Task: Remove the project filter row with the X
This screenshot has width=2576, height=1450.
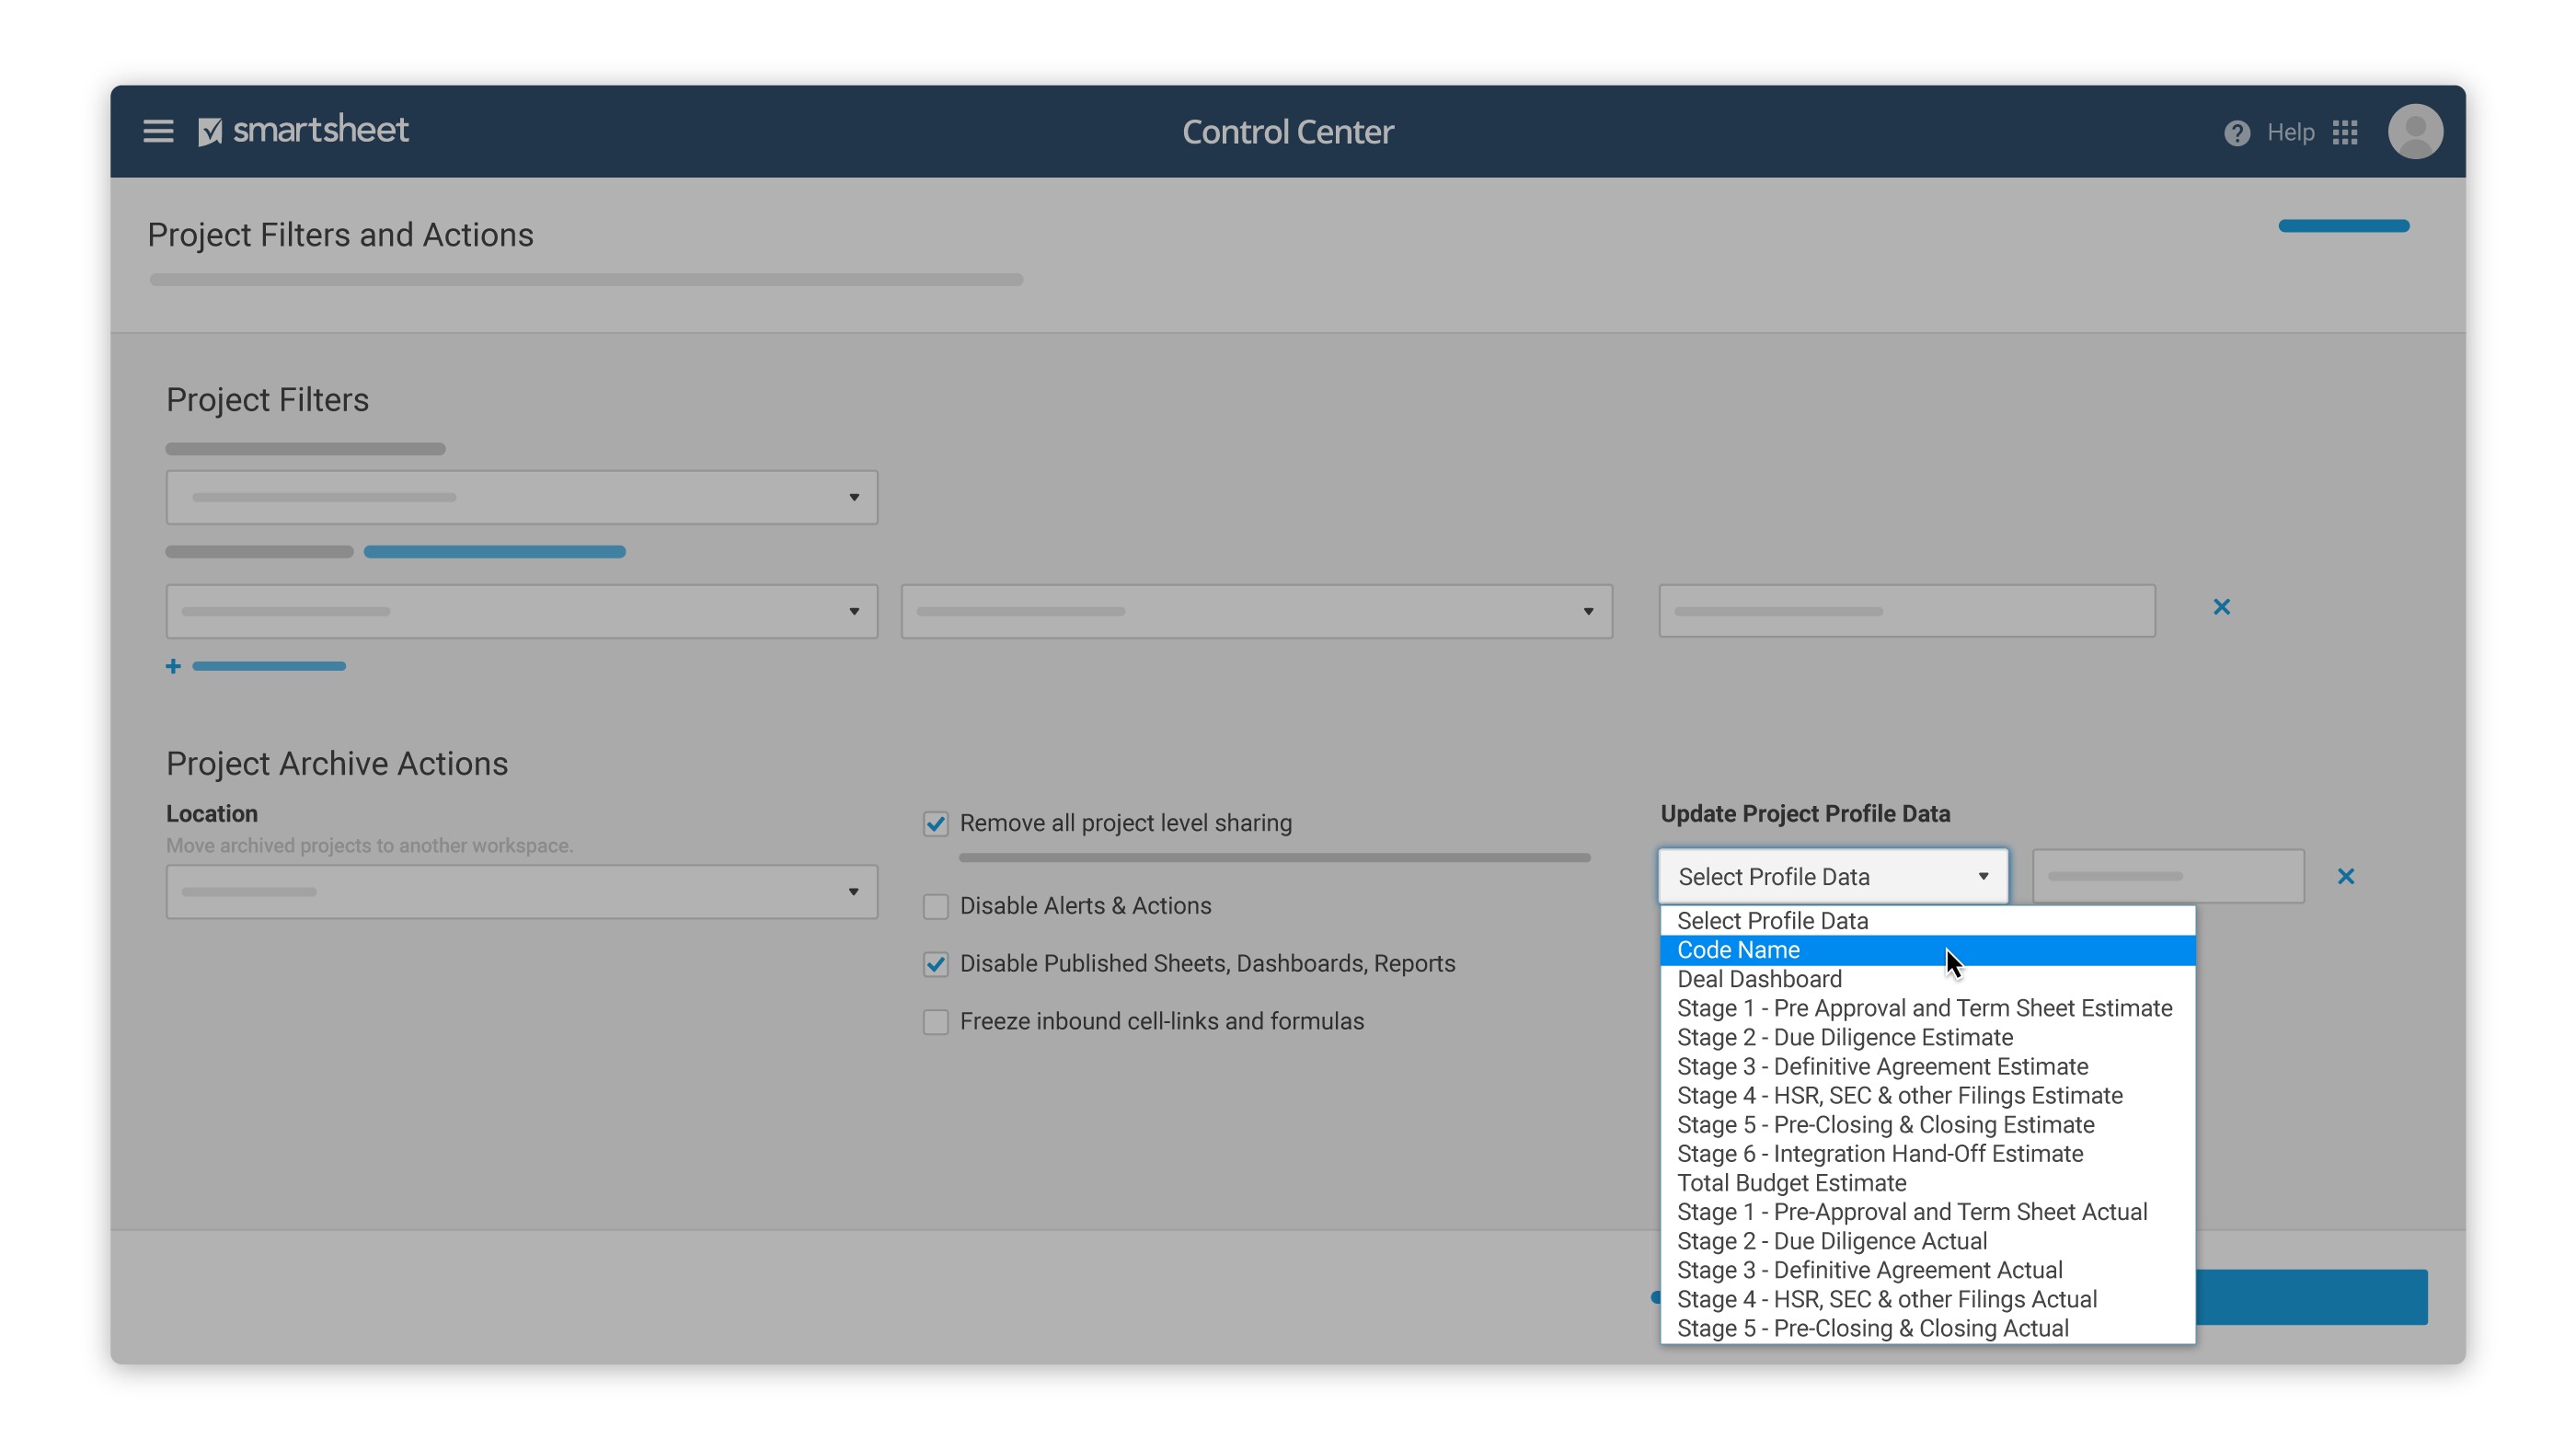Action: (2222, 607)
